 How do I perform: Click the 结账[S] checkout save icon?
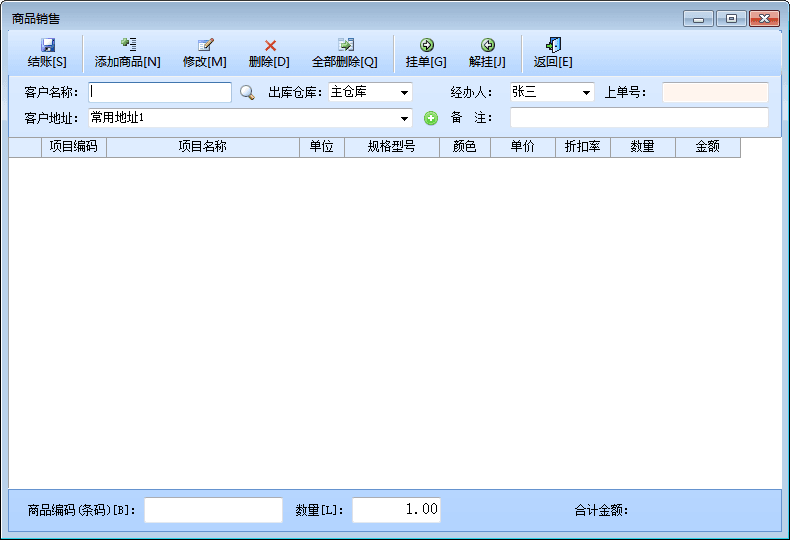[47, 45]
